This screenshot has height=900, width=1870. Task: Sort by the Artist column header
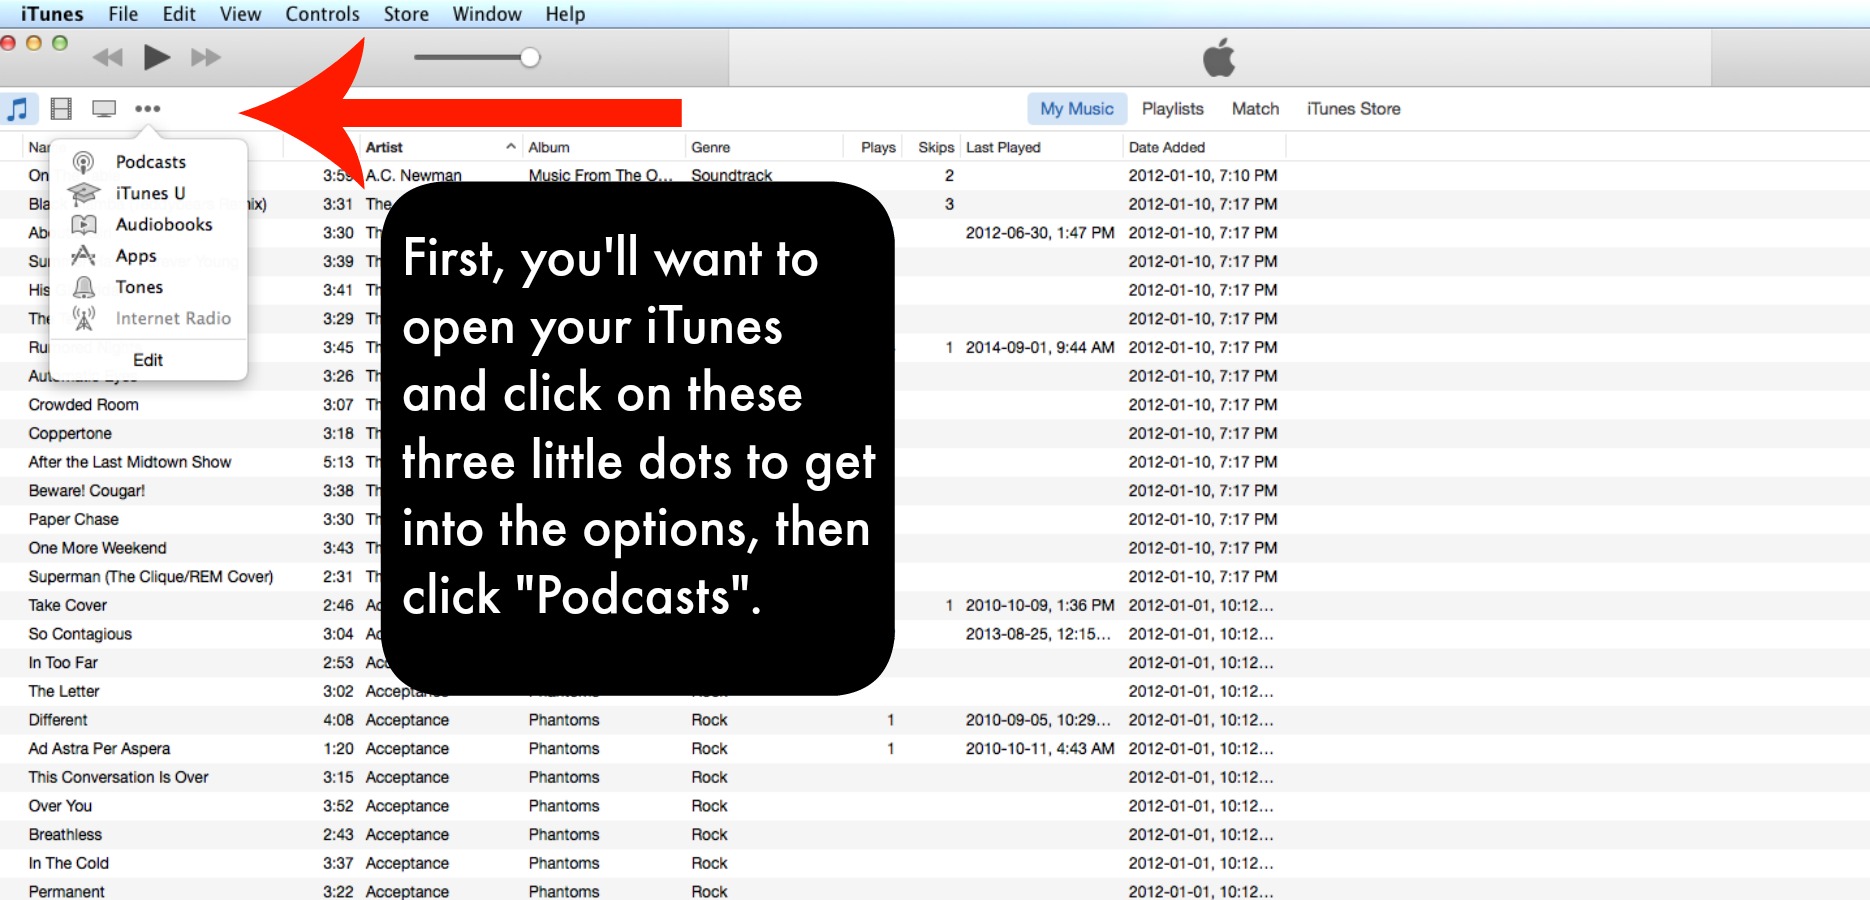click(441, 147)
